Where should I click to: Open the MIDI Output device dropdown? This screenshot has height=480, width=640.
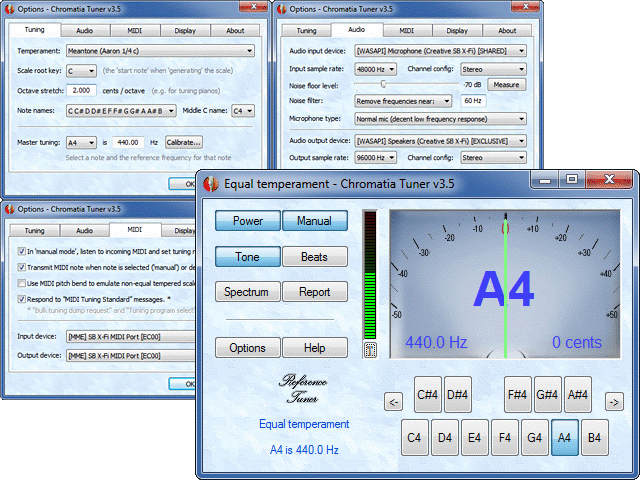point(131,356)
